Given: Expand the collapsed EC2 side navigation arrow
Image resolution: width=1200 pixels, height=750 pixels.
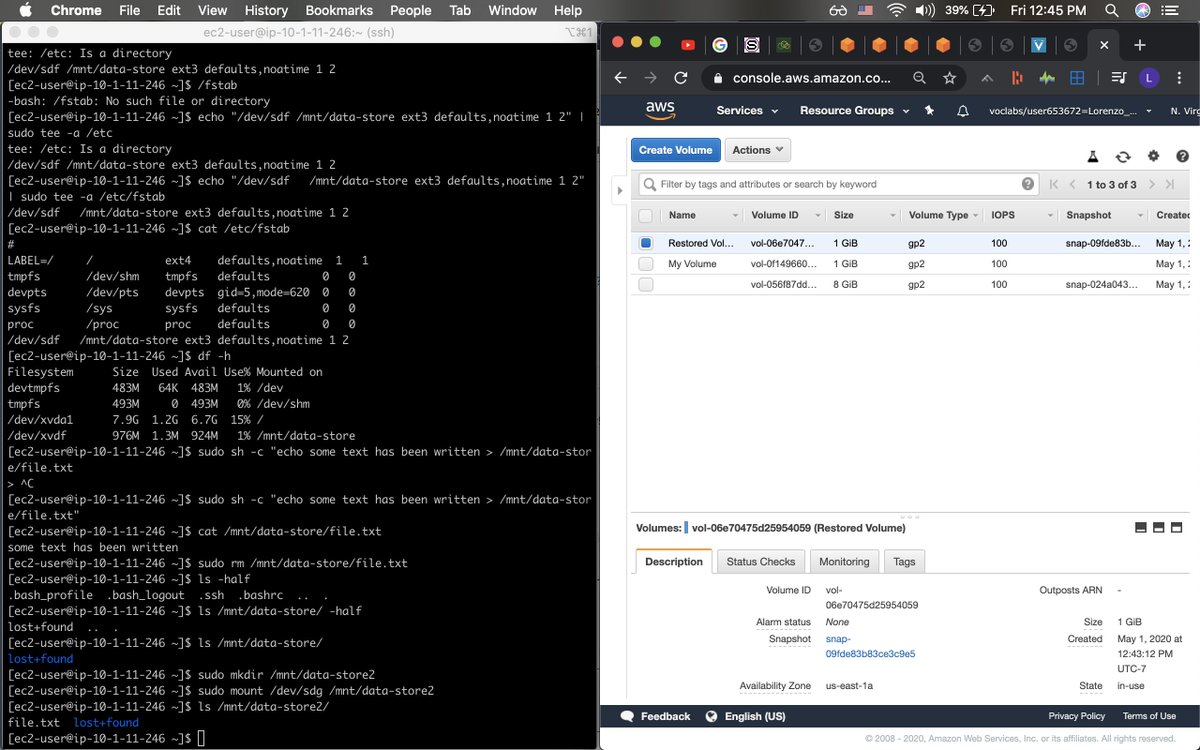Looking at the screenshot, I should [618, 190].
